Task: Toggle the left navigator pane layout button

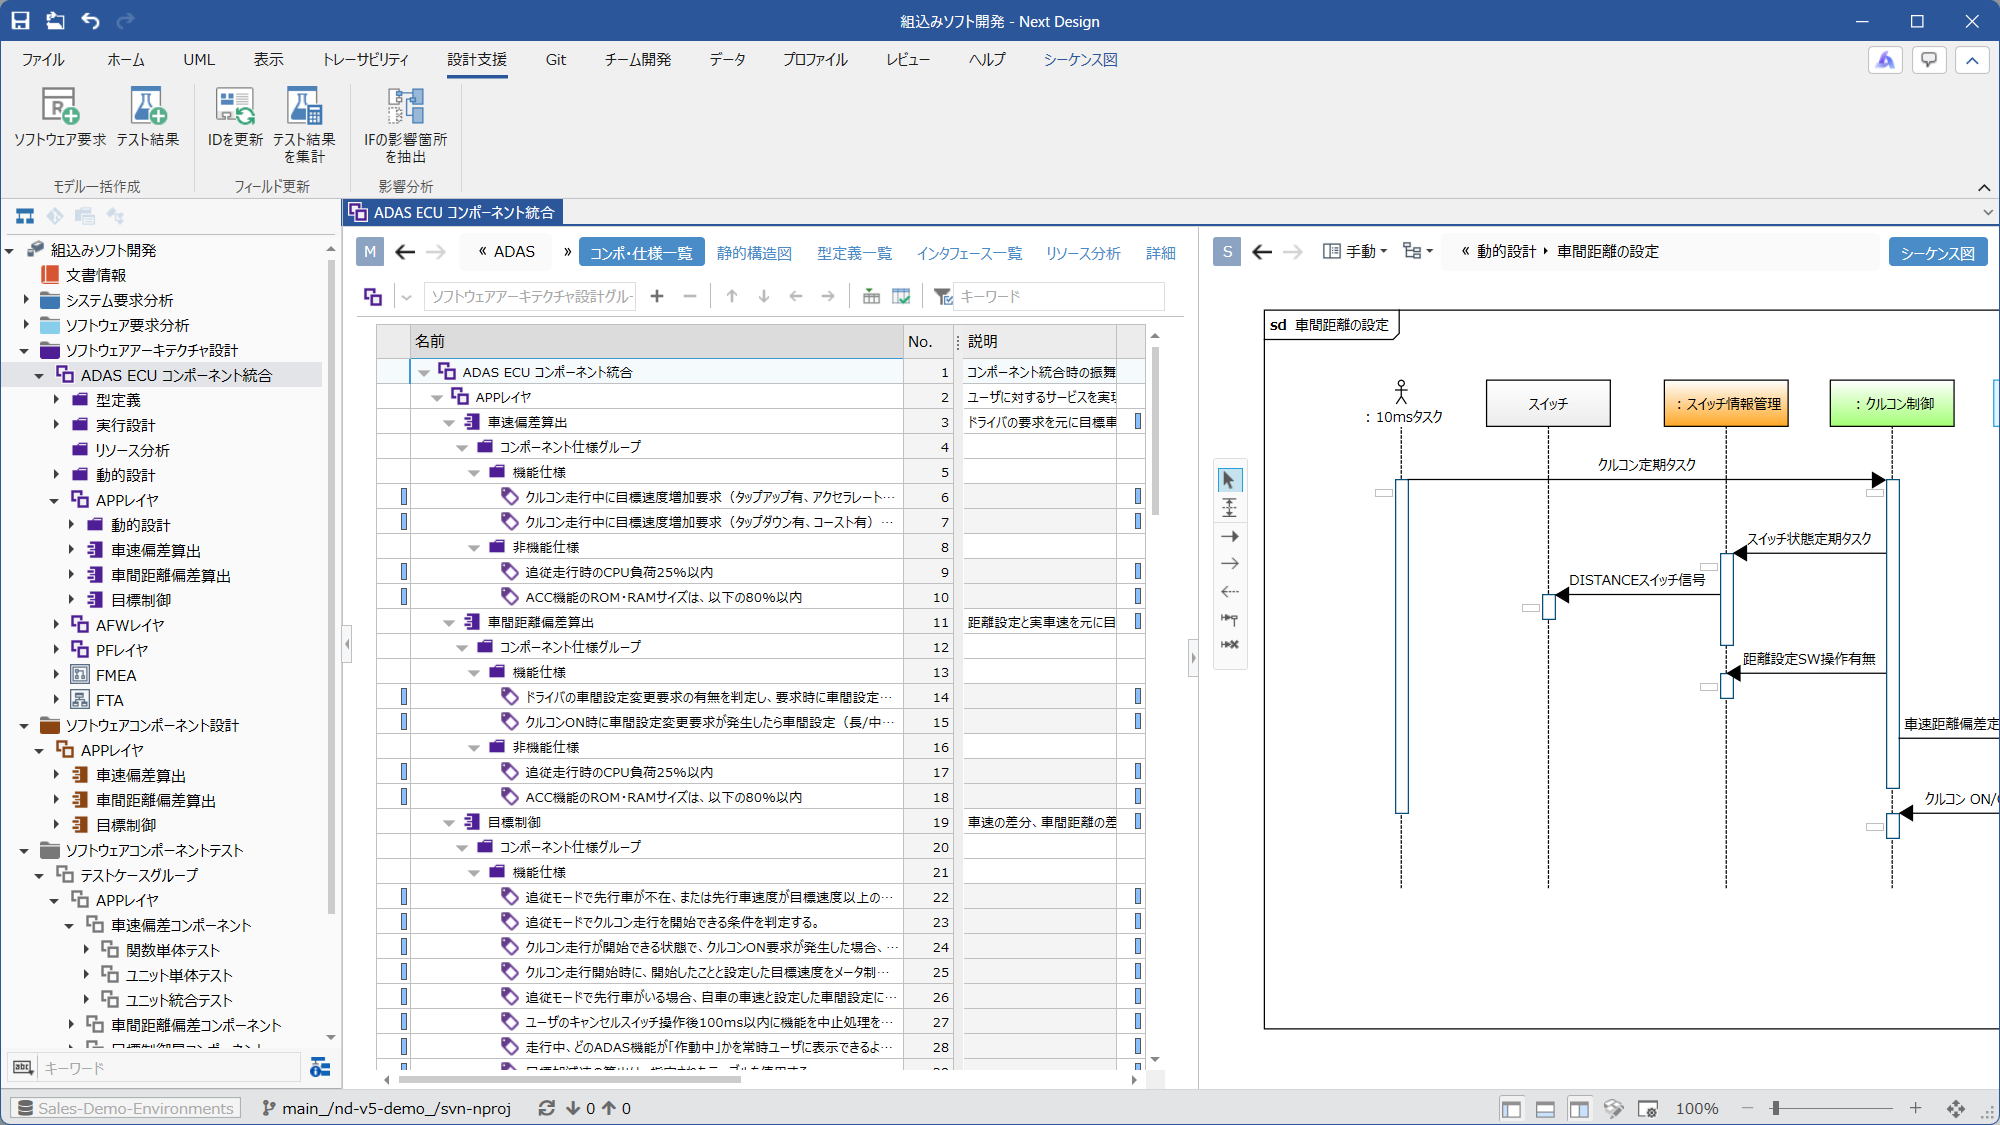Action: [x=1511, y=1108]
